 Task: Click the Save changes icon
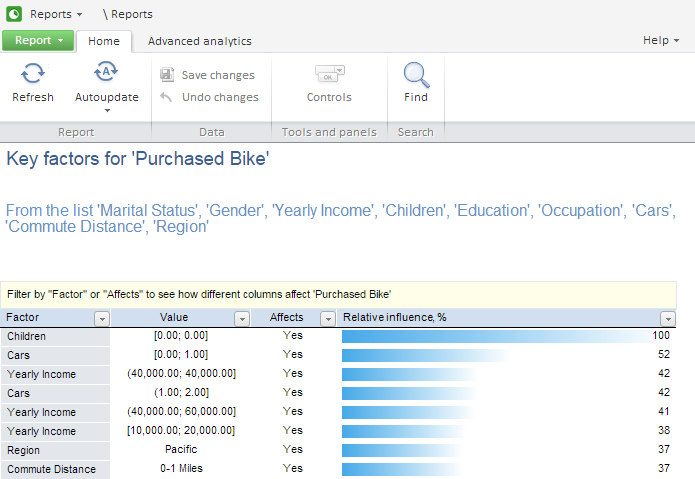(166, 75)
